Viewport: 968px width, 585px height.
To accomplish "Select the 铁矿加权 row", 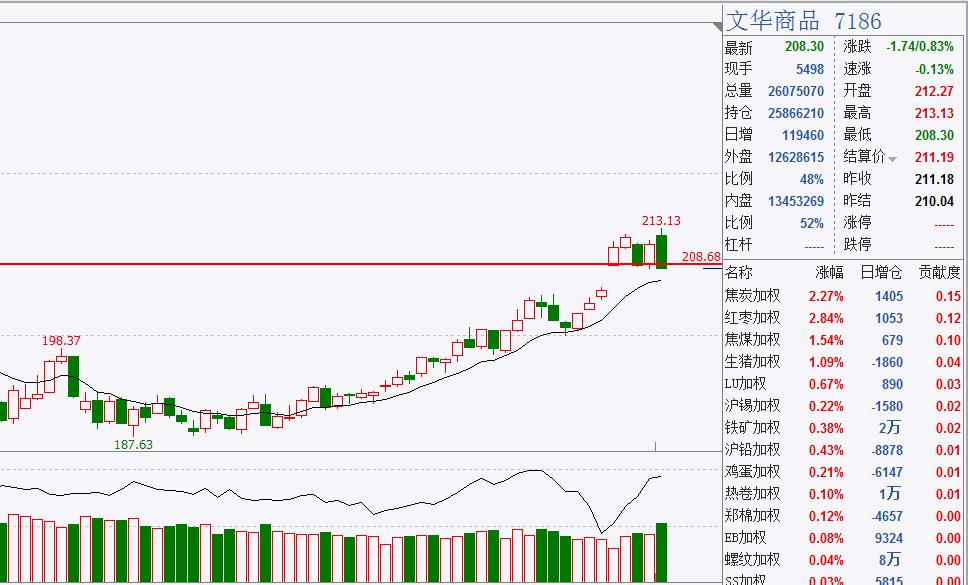I will (x=843, y=428).
